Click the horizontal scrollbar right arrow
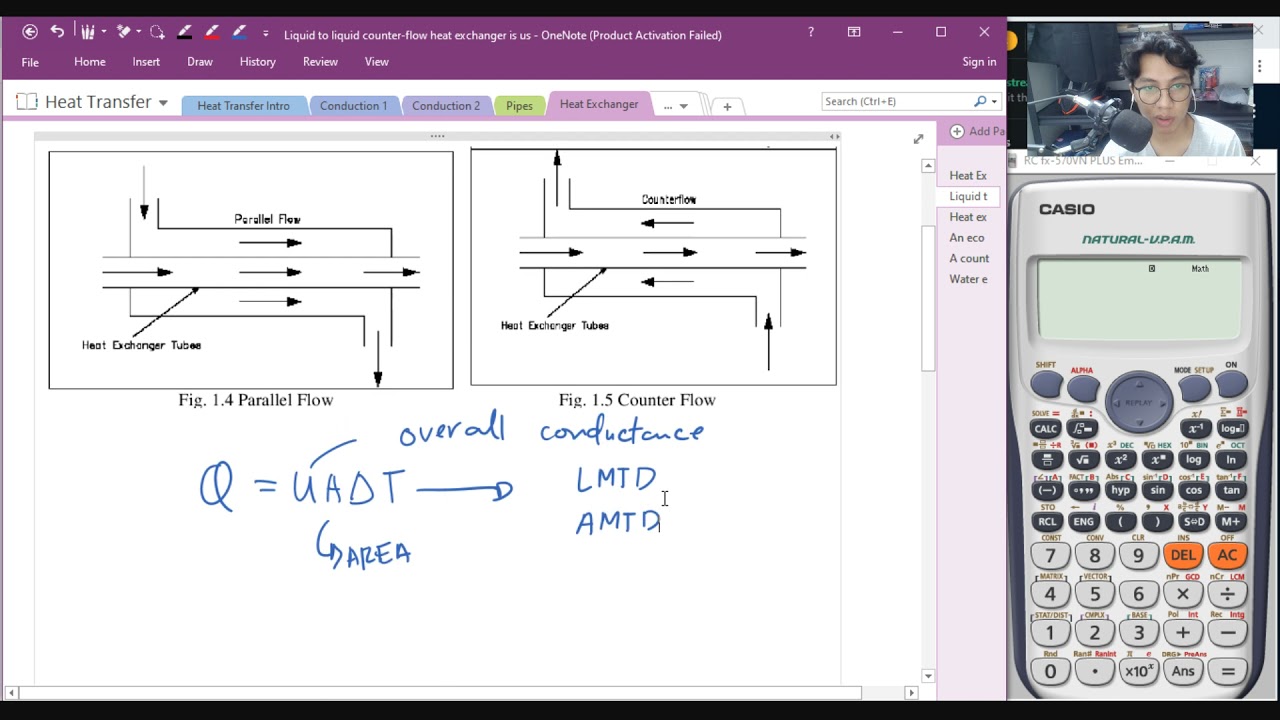Screen dimensions: 1280x720 click(910, 692)
